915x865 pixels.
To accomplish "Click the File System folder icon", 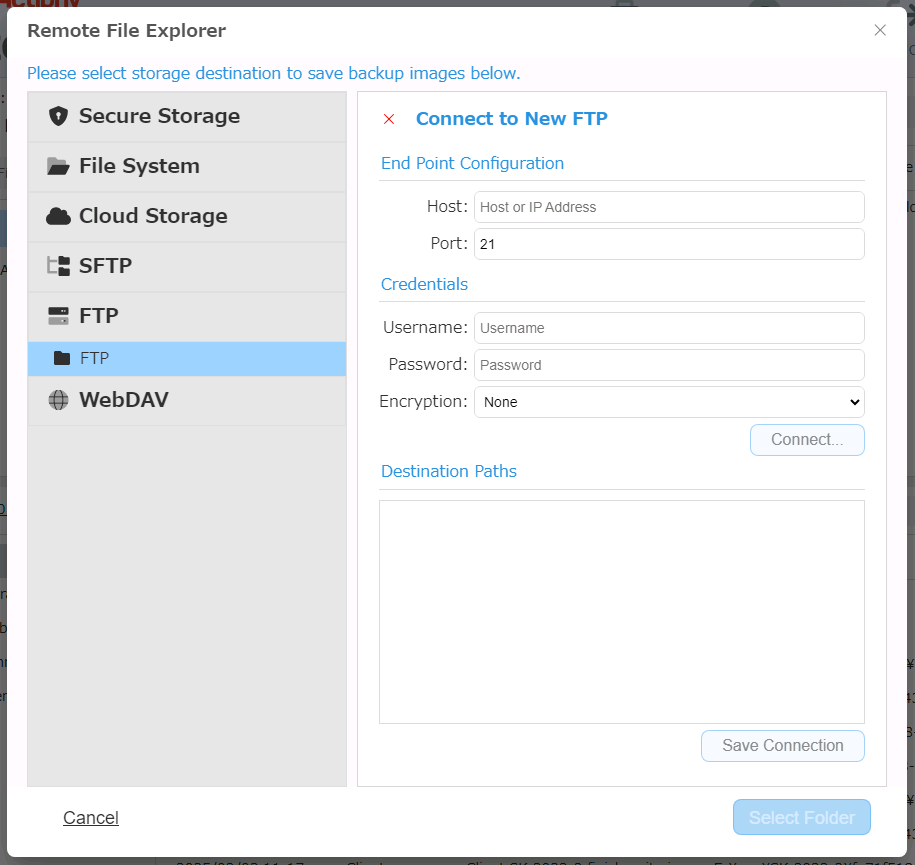I will [58, 166].
